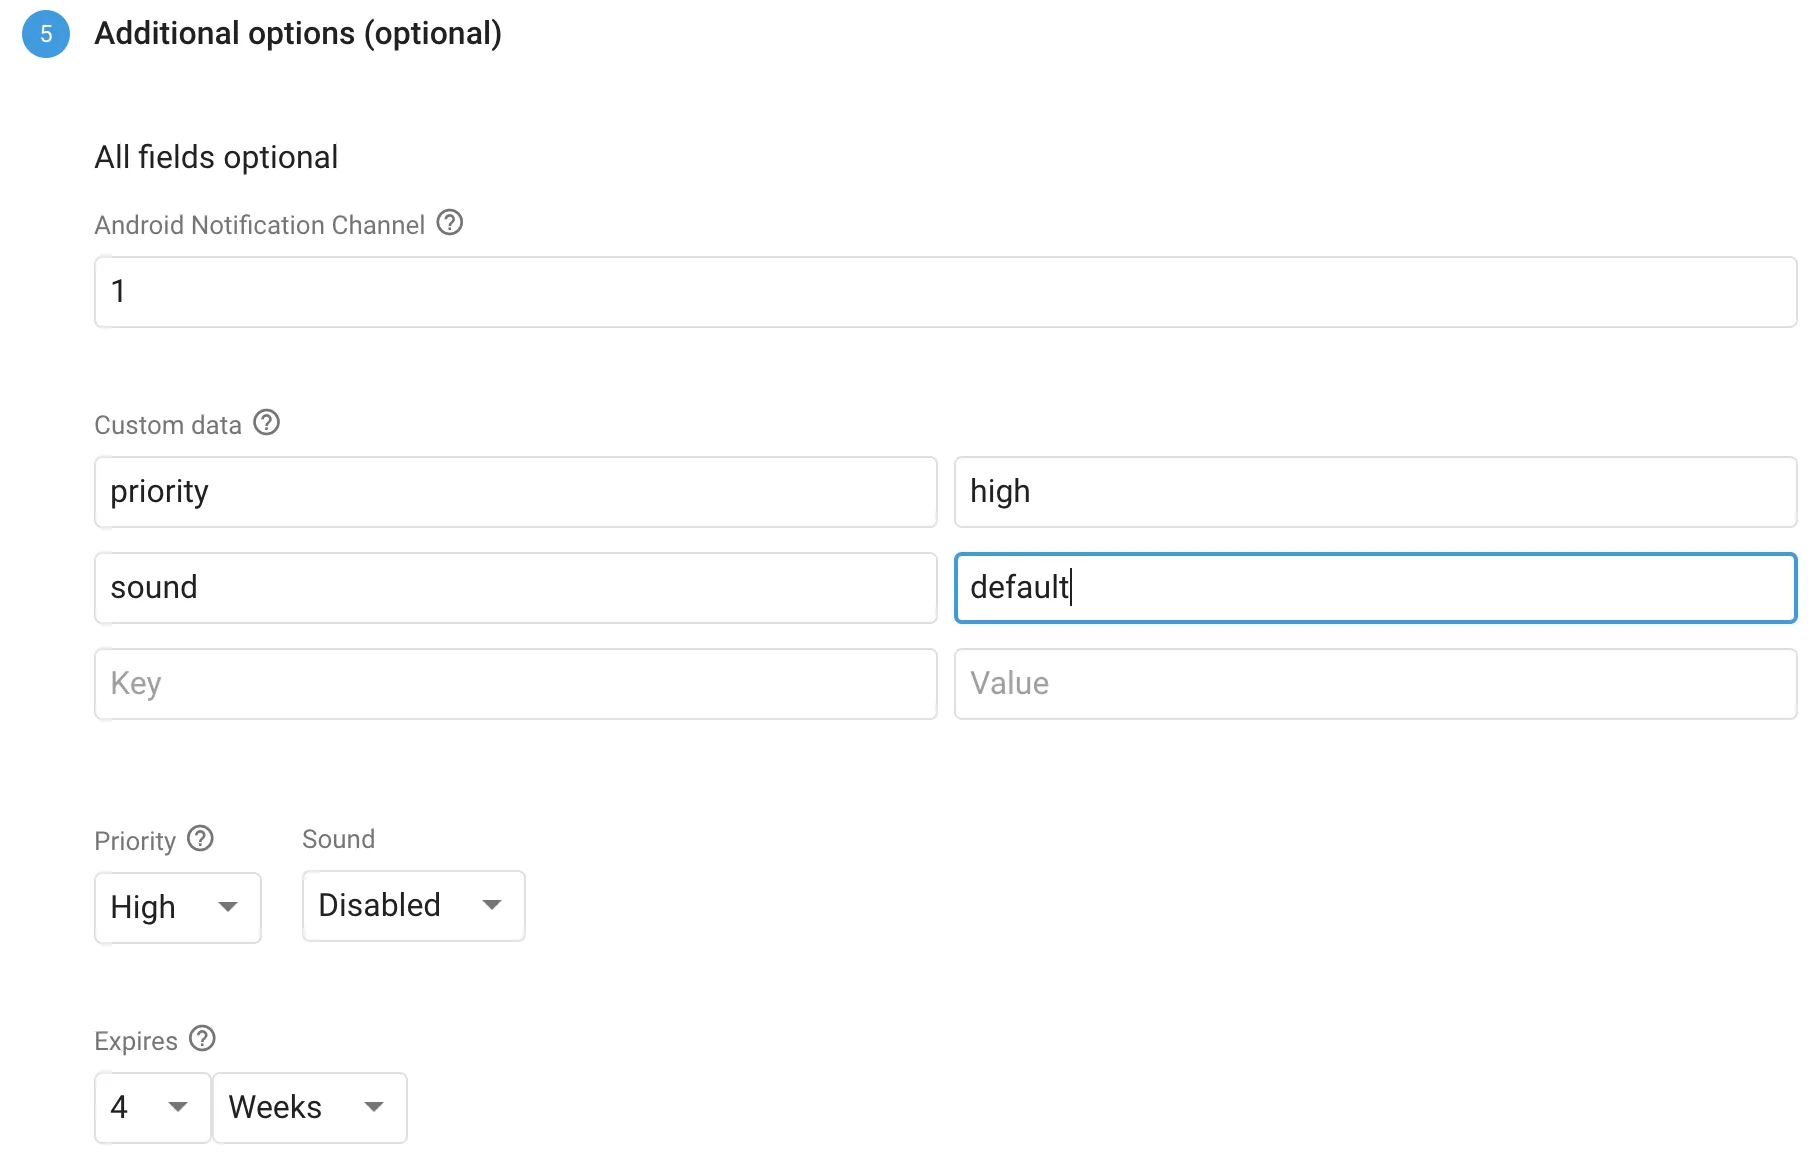Click the Priority help question icon

click(x=201, y=838)
